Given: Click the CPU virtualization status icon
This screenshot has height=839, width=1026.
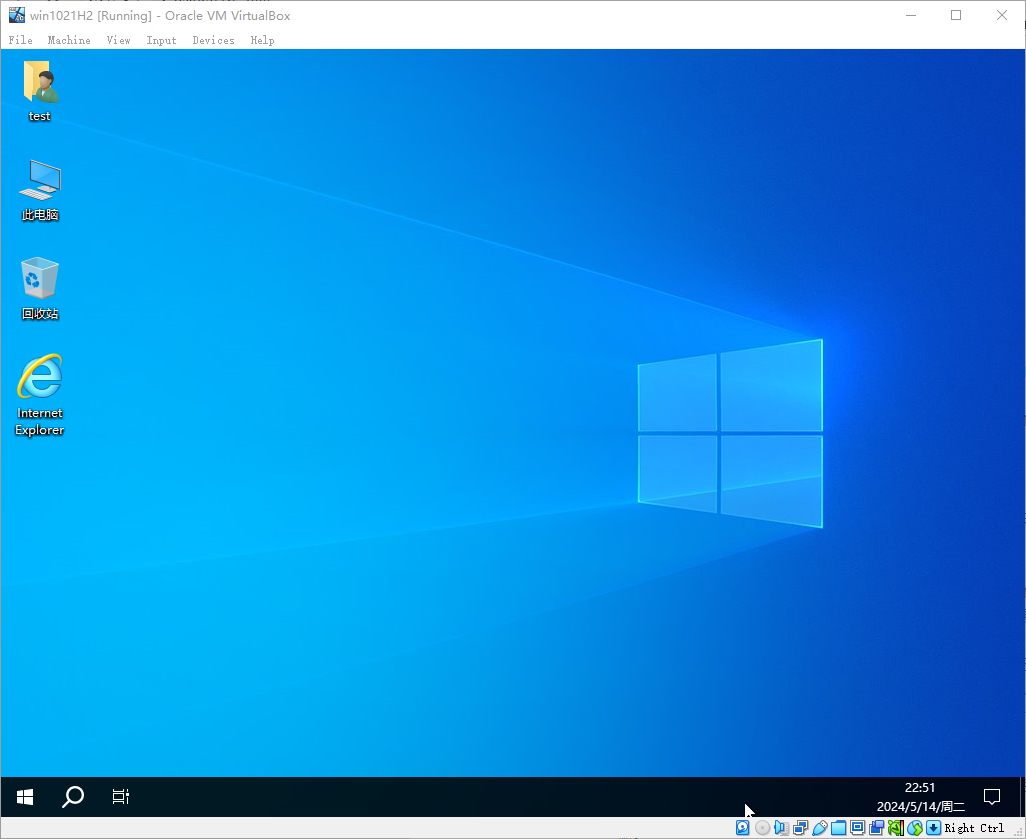Looking at the screenshot, I should pyautogui.click(x=896, y=828).
